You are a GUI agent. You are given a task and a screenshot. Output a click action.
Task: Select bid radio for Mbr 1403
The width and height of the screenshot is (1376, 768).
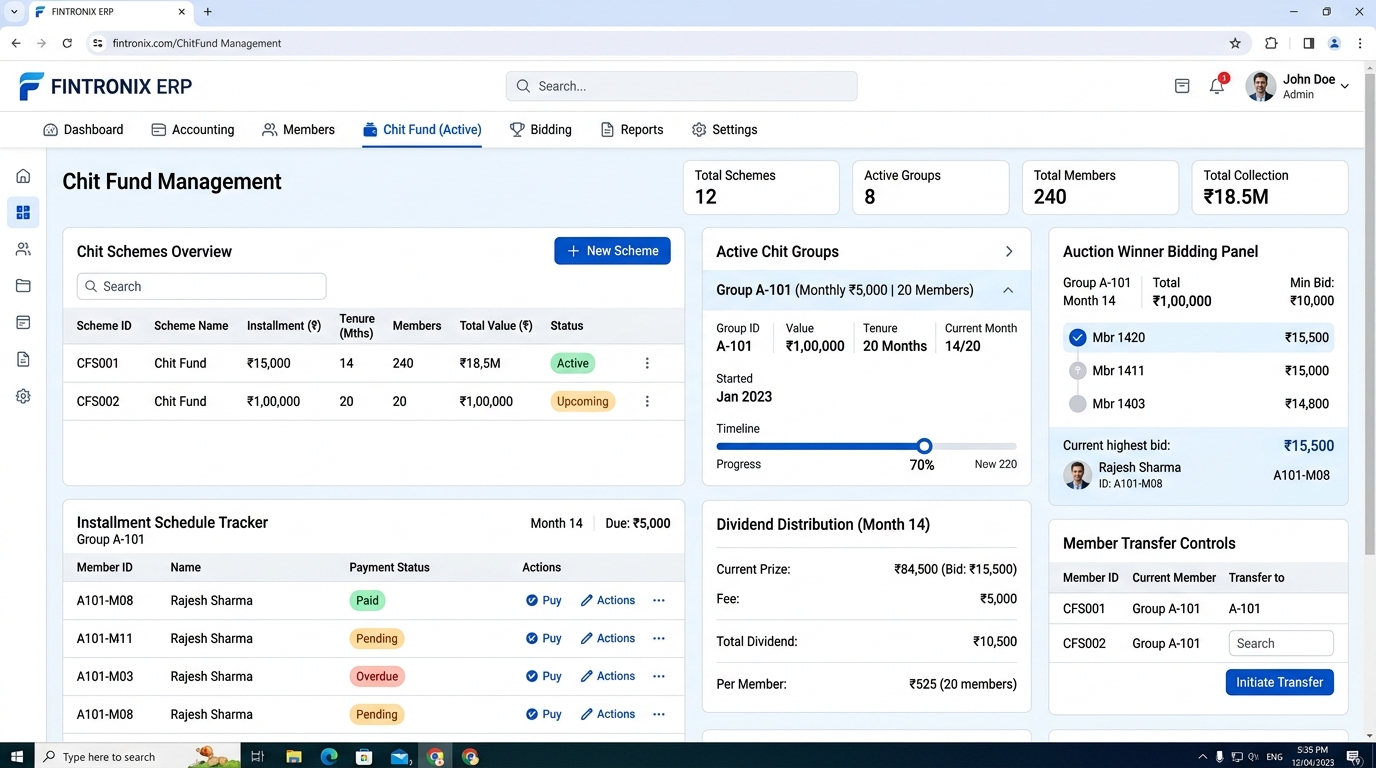(1077, 404)
